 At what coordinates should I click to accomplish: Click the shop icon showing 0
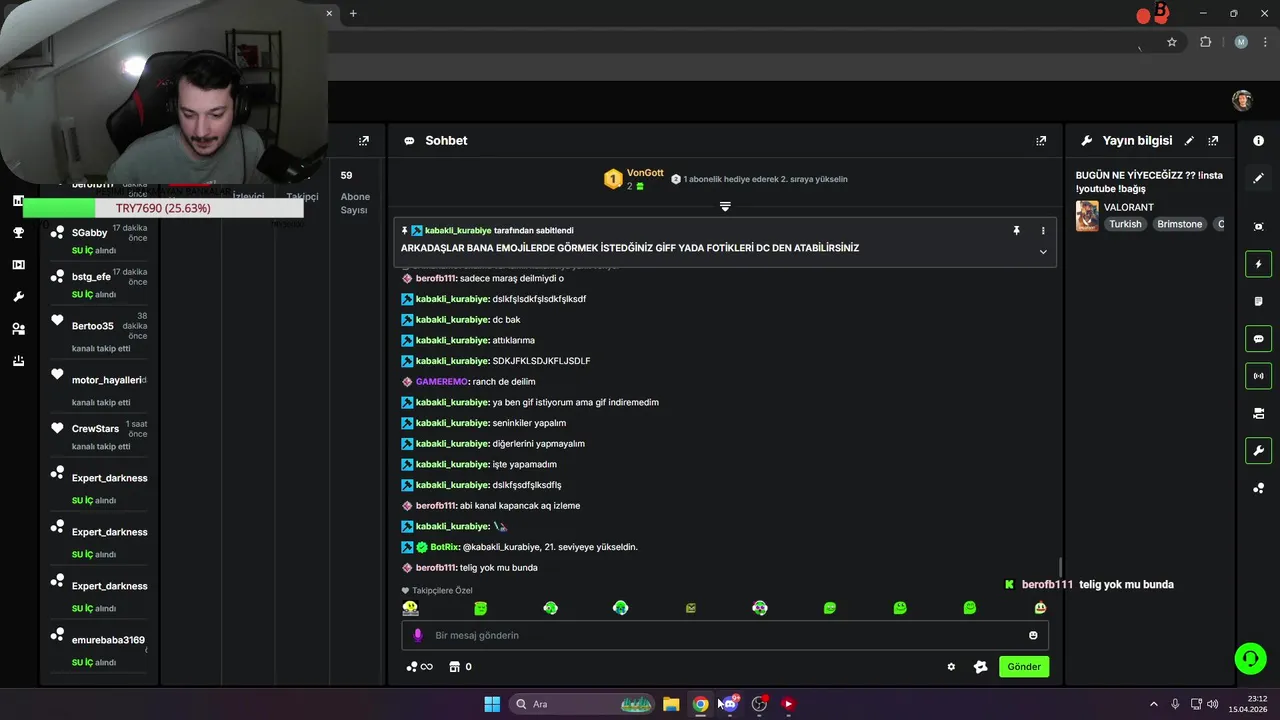pos(460,667)
